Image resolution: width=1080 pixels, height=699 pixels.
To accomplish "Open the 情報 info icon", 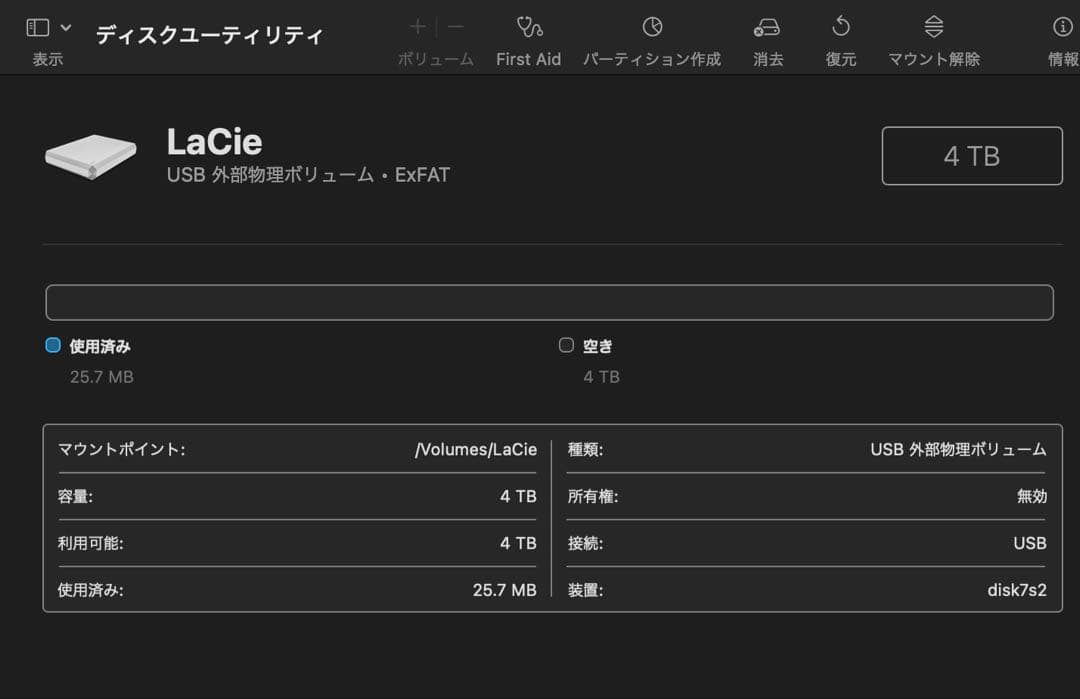I will click(x=1063, y=27).
